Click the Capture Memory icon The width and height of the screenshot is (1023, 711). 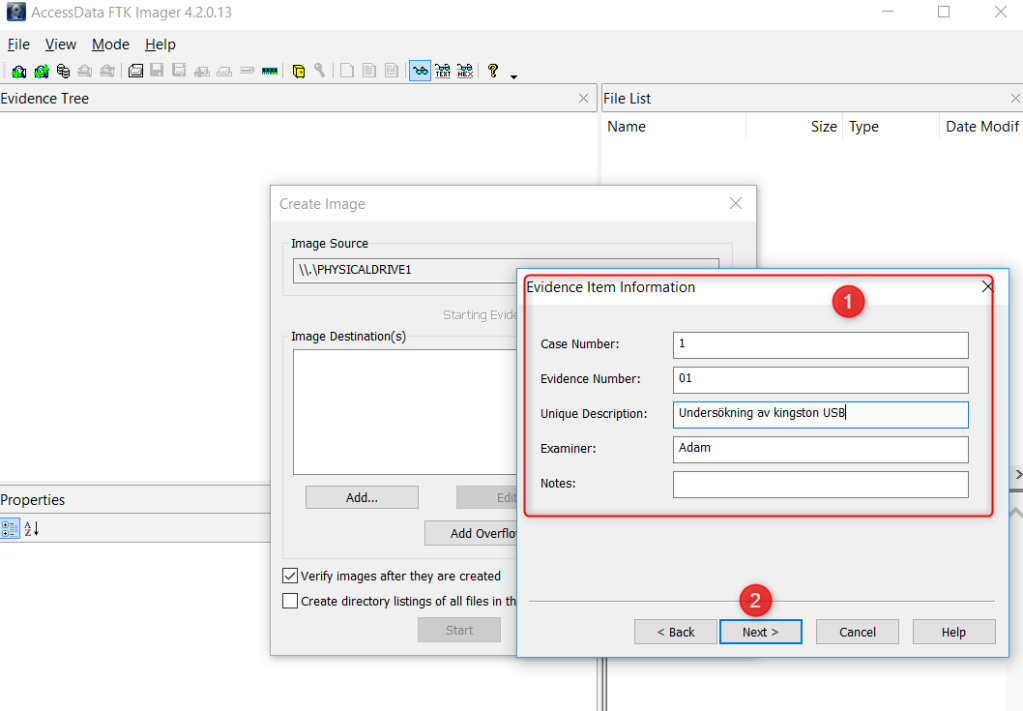click(269, 71)
